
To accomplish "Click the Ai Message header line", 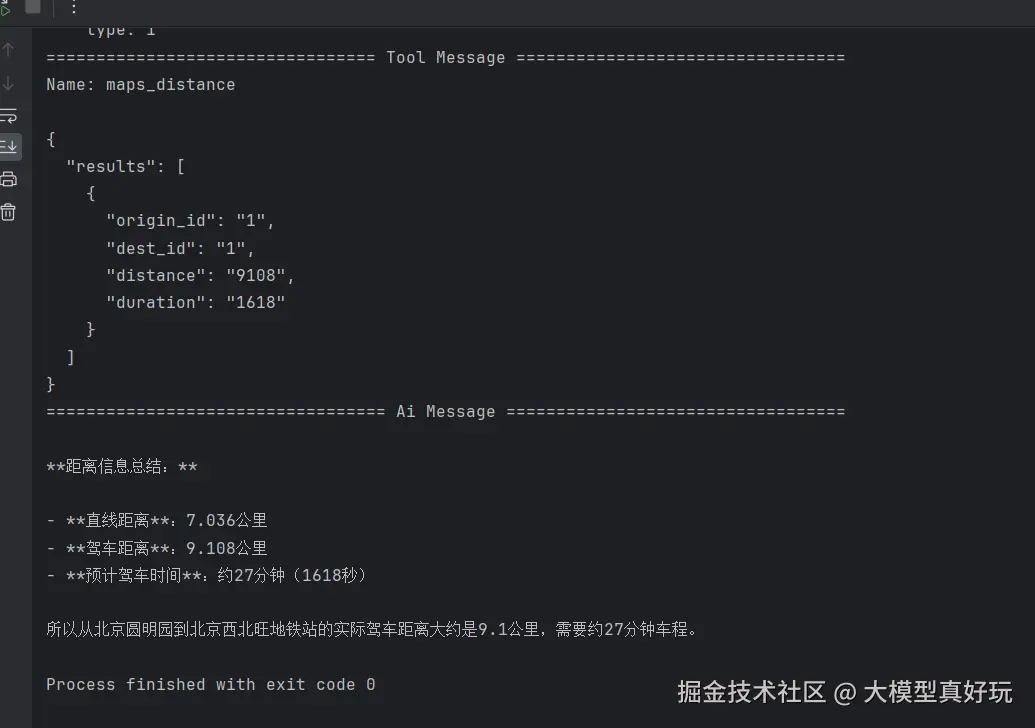I will click(445, 411).
